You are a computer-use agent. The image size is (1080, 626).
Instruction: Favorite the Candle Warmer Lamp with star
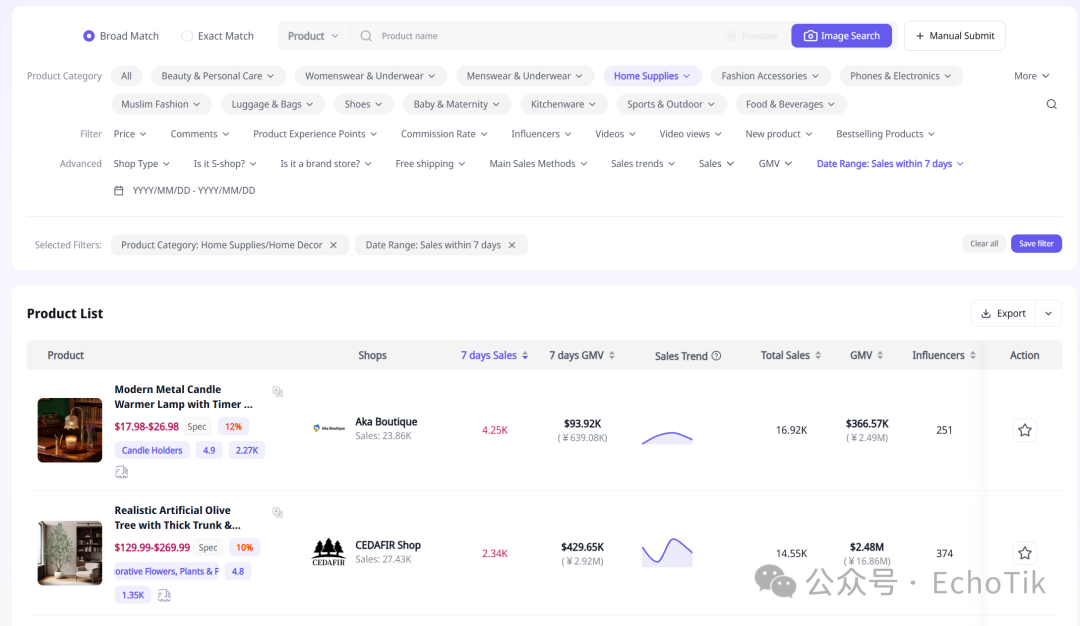(1025, 430)
